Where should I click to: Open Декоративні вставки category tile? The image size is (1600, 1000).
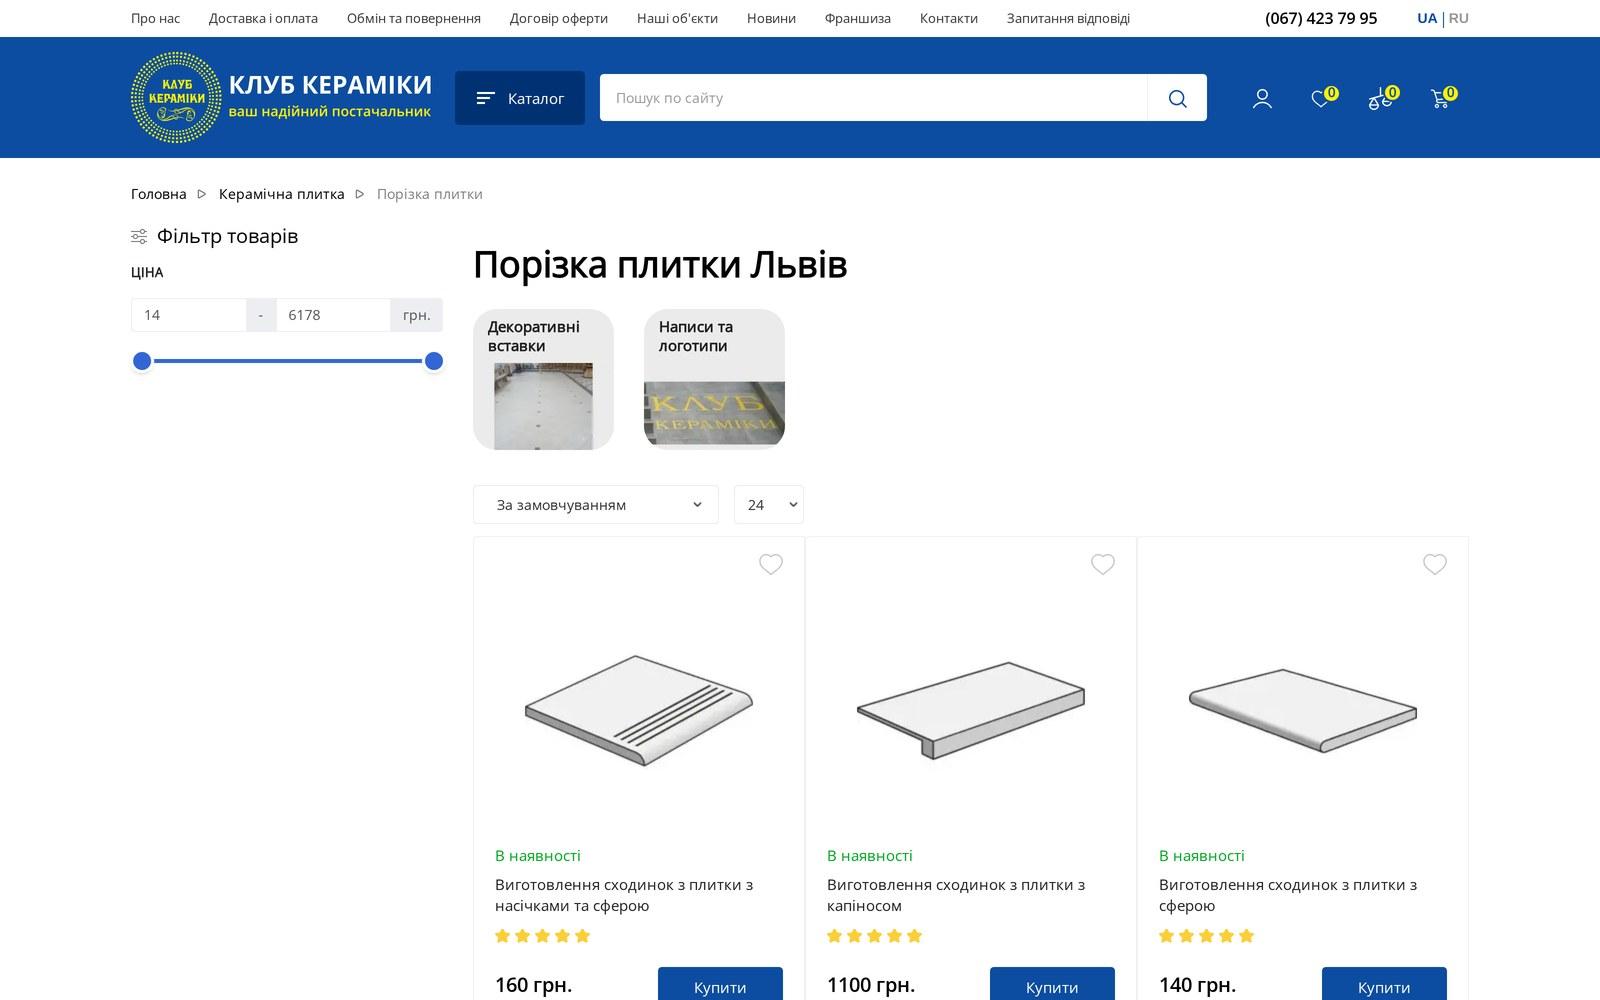point(543,379)
